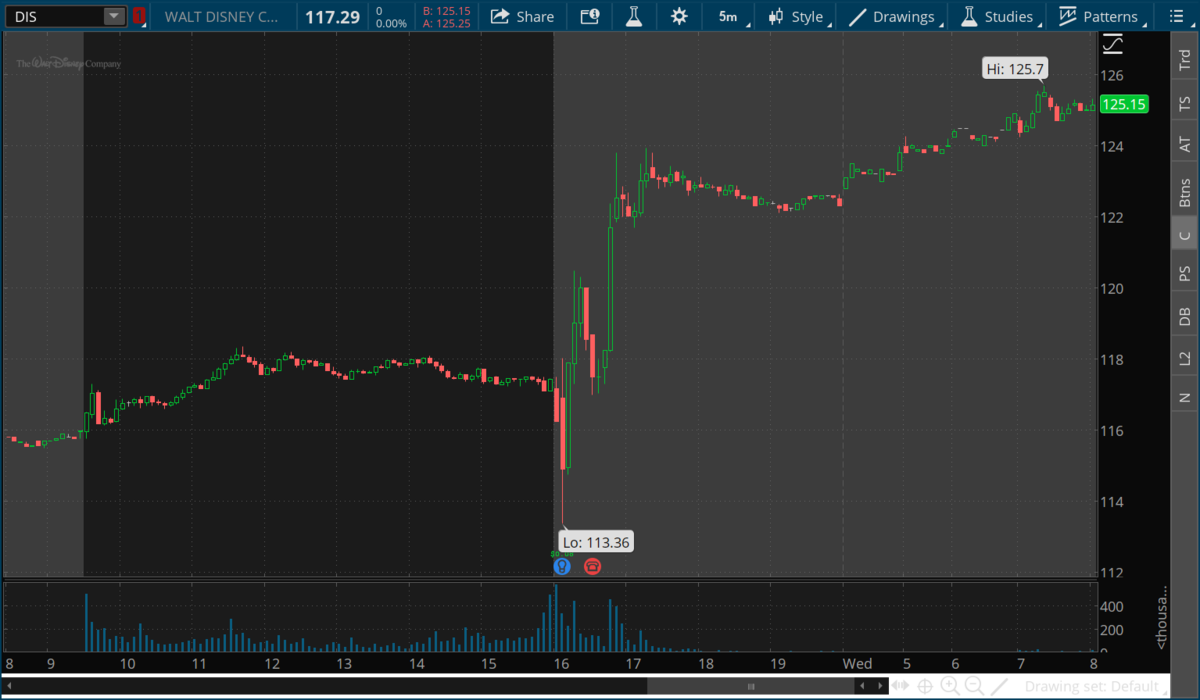Click scrollbar right arrow

tap(880, 686)
